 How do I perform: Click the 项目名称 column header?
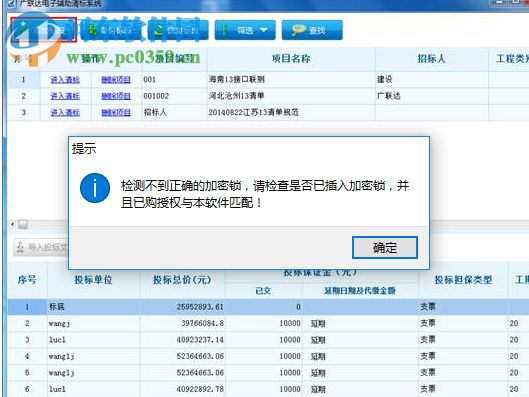pos(291,59)
